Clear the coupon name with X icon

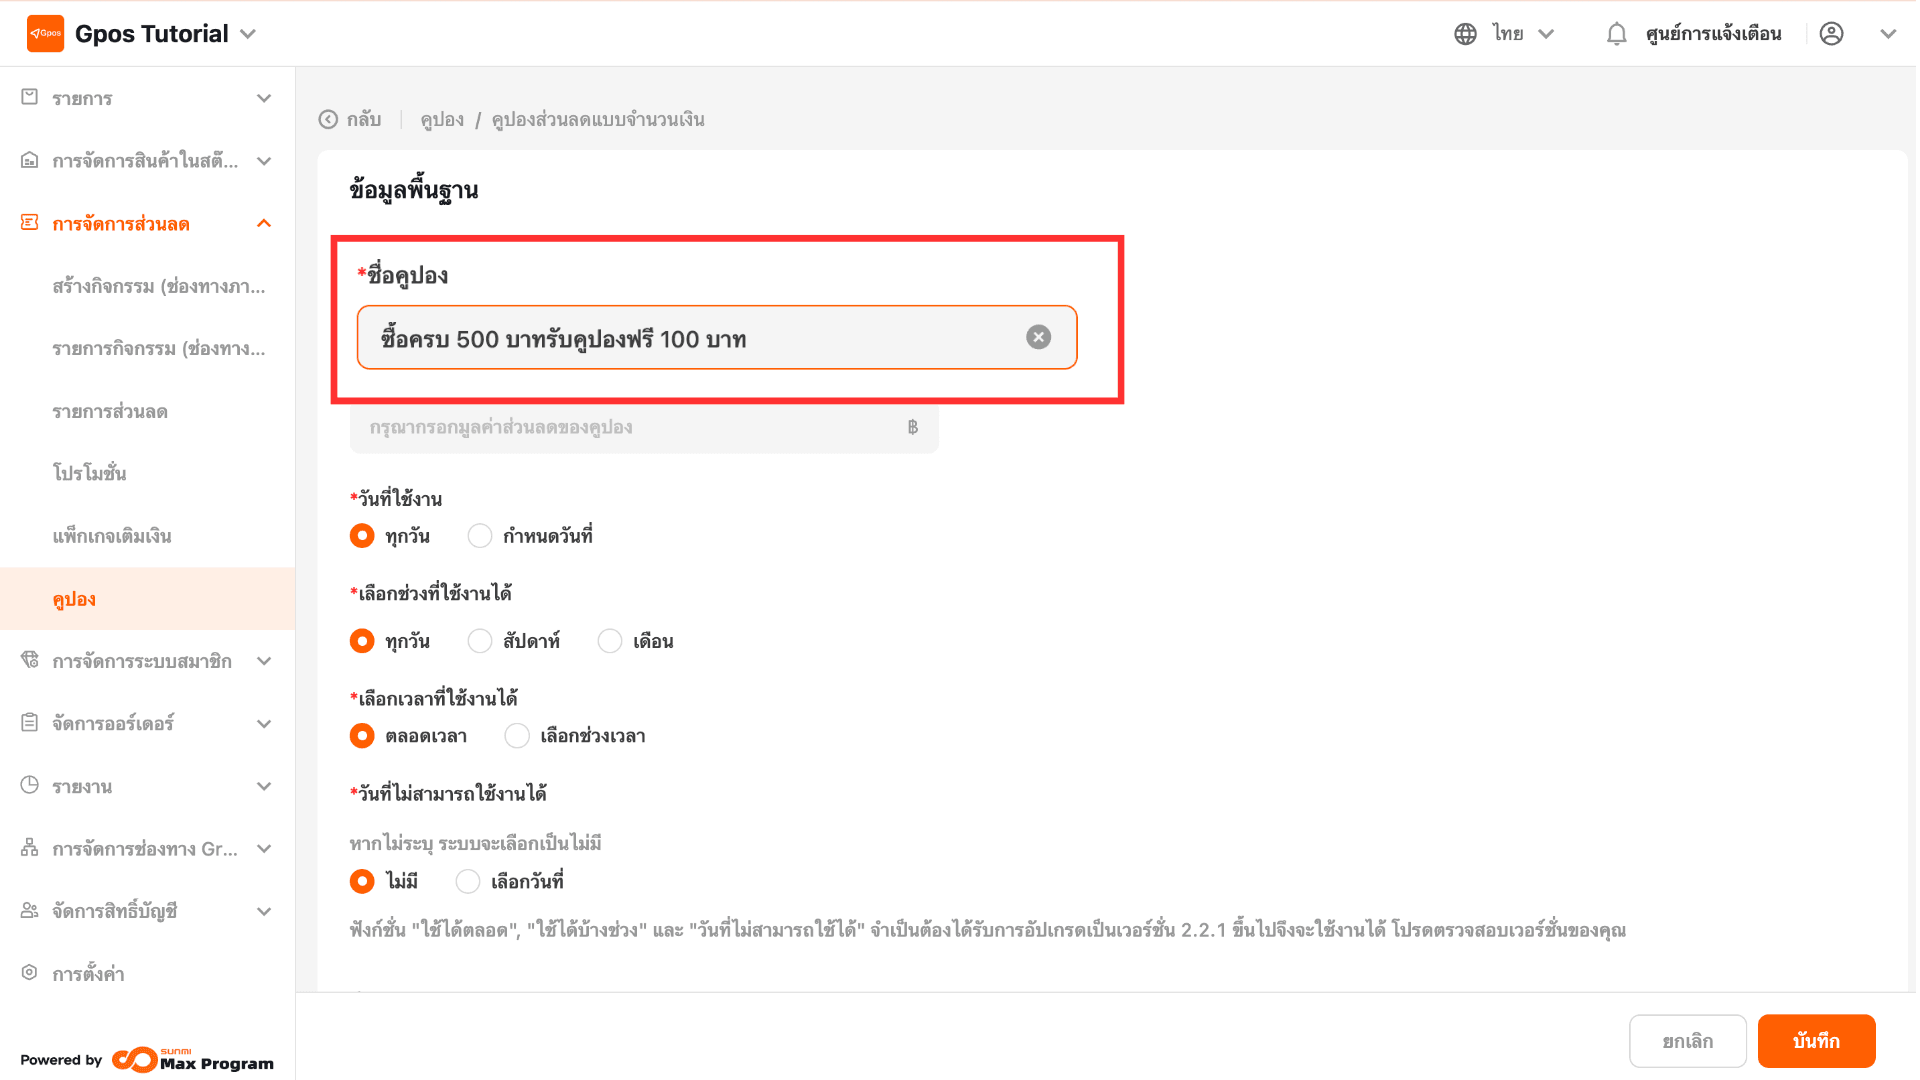(1038, 337)
